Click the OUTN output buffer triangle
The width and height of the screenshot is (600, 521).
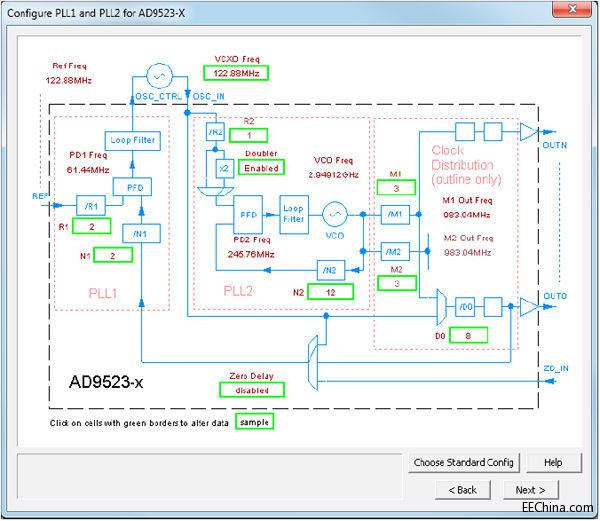pyautogui.click(x=527, y=131)
